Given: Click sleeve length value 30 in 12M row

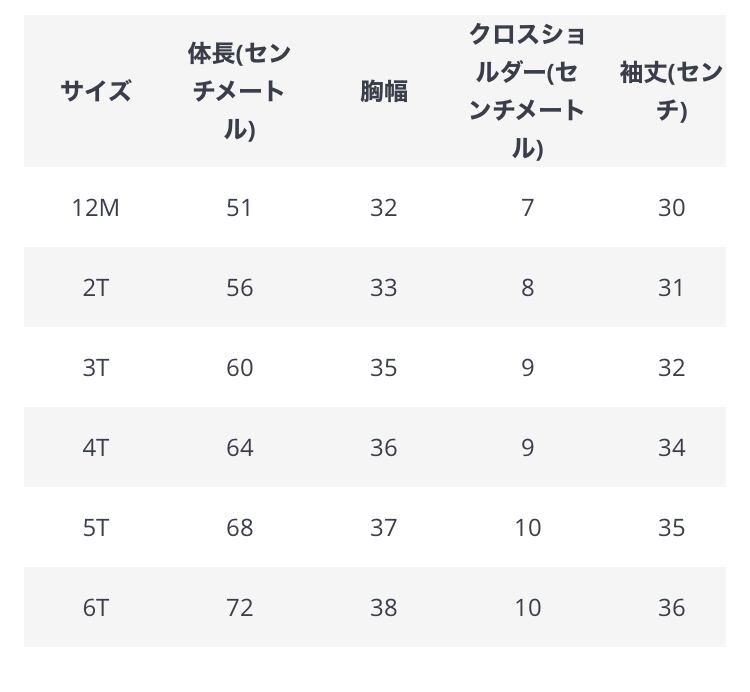Looking at the screenshot, I should pos(671,208).
